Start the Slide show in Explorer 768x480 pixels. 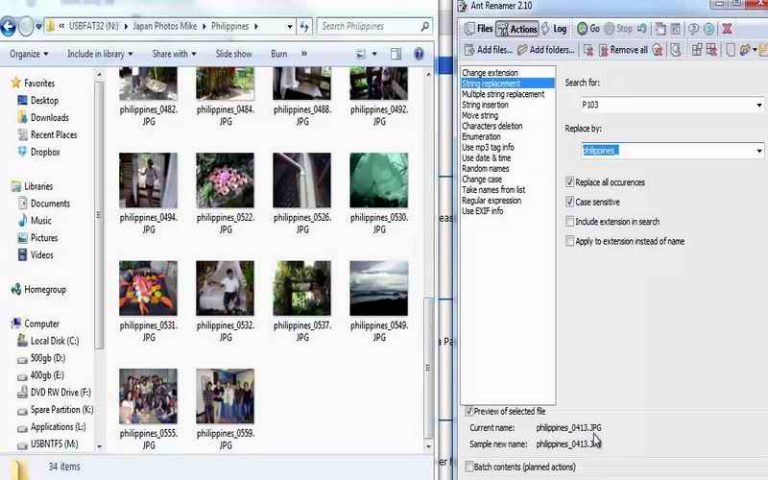click(x=233, y=54)
